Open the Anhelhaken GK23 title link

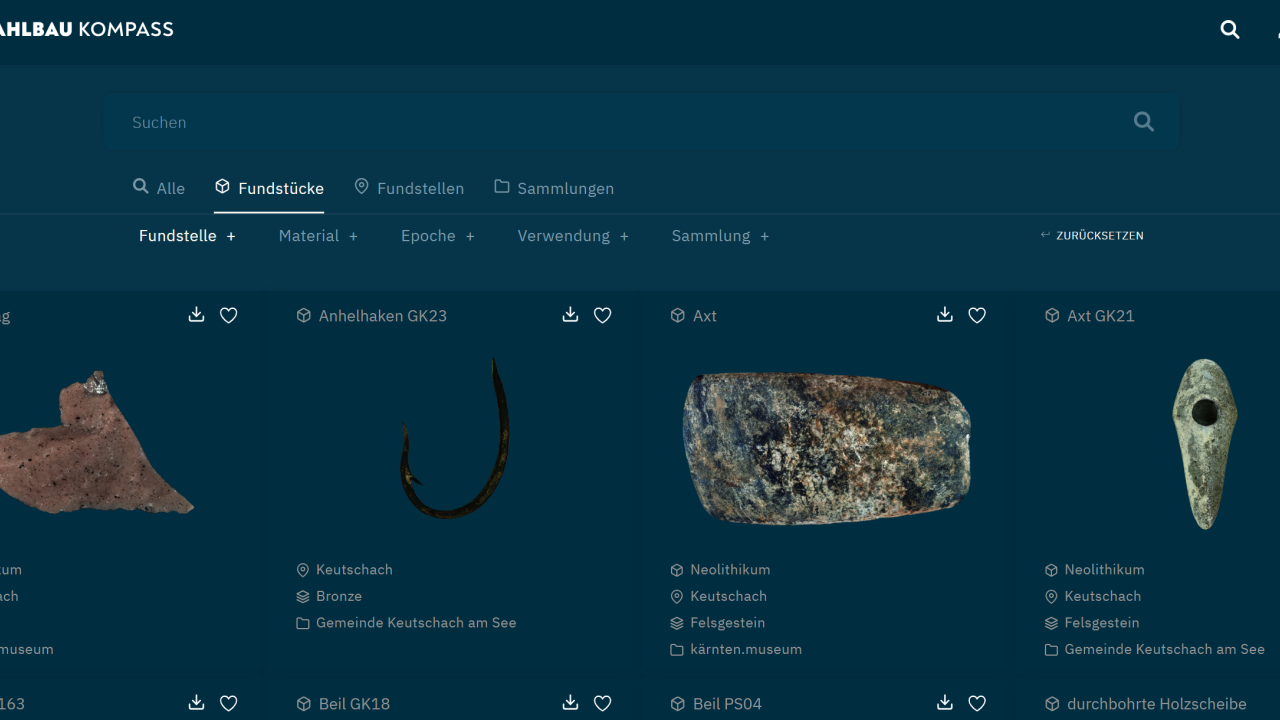click(x=383, y=316)
